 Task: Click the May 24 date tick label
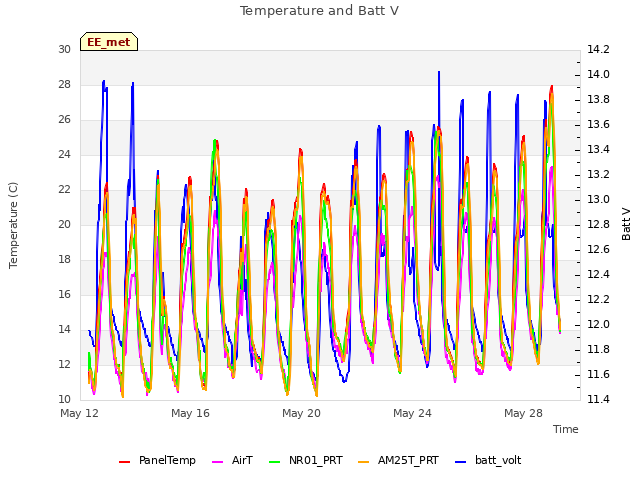[x=412, y=413]
